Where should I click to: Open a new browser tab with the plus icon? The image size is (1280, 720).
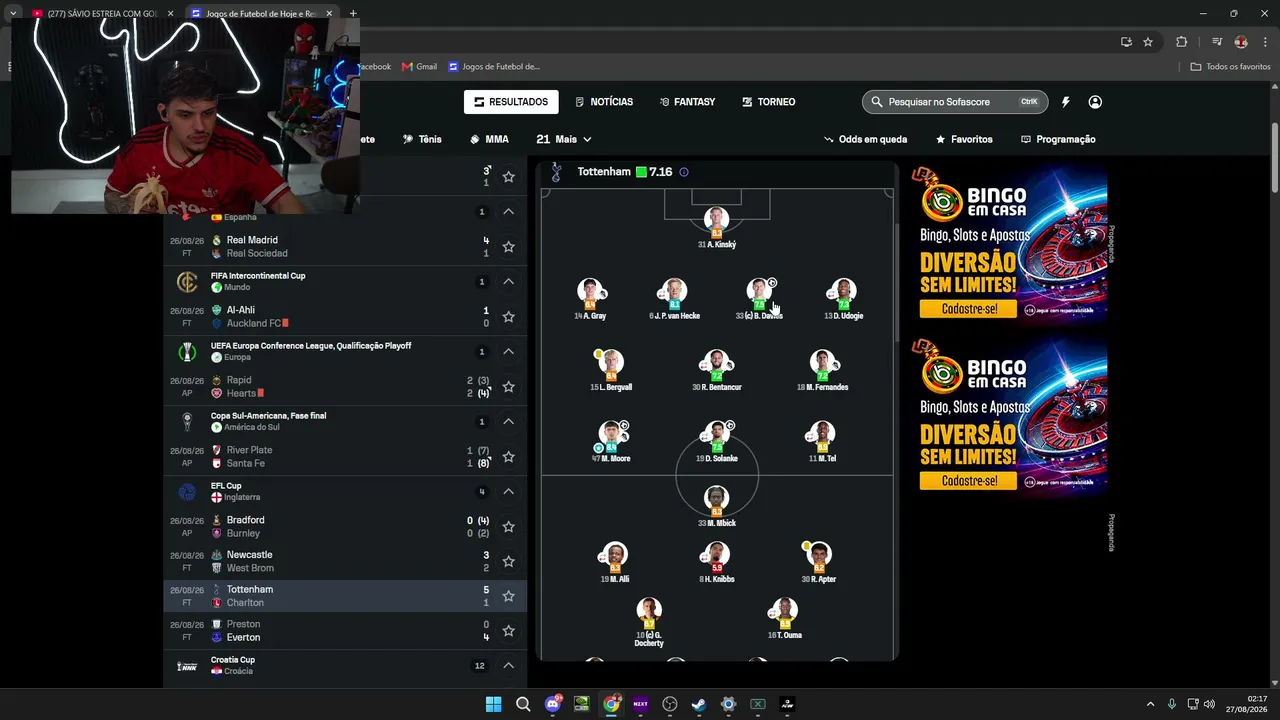point(353,14)
